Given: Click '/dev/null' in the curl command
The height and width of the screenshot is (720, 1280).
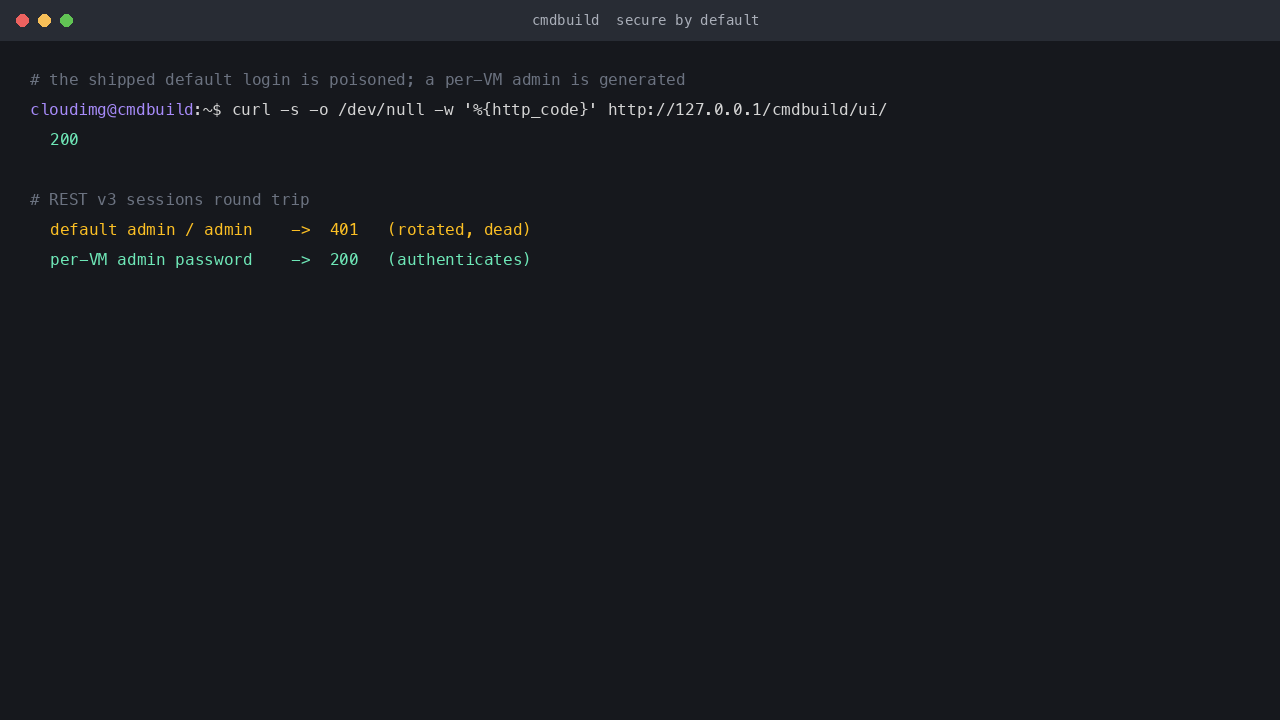Looking at the screenshot, I should (x=381, y=110).
